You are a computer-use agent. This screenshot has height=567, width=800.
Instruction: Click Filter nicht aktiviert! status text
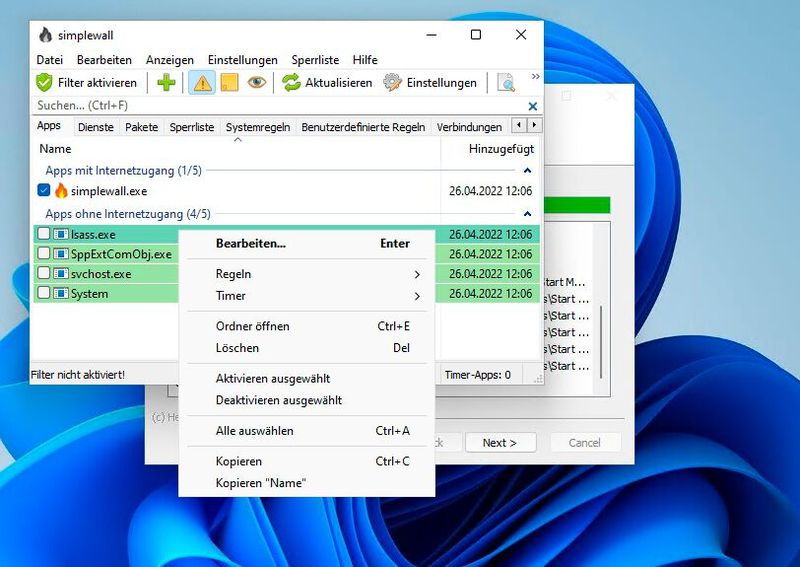78,375
